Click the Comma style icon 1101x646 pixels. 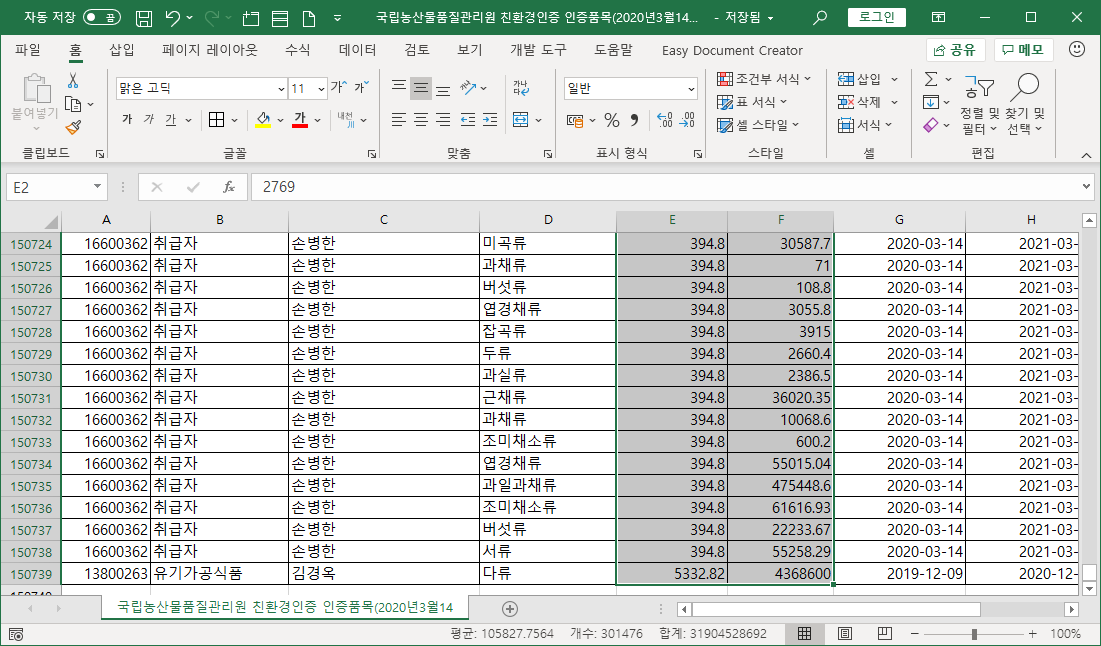click(x=634, y=120)
